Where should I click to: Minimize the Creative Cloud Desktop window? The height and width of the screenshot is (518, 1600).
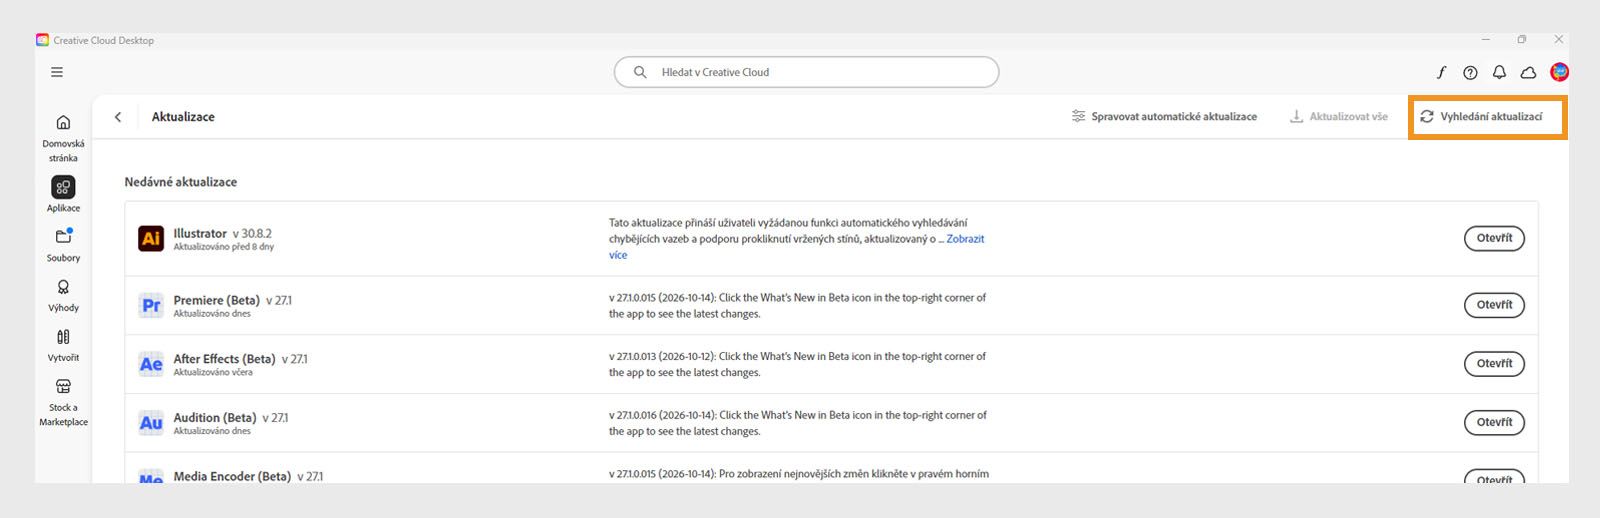pyautogui.click(x=1486, y=40)
